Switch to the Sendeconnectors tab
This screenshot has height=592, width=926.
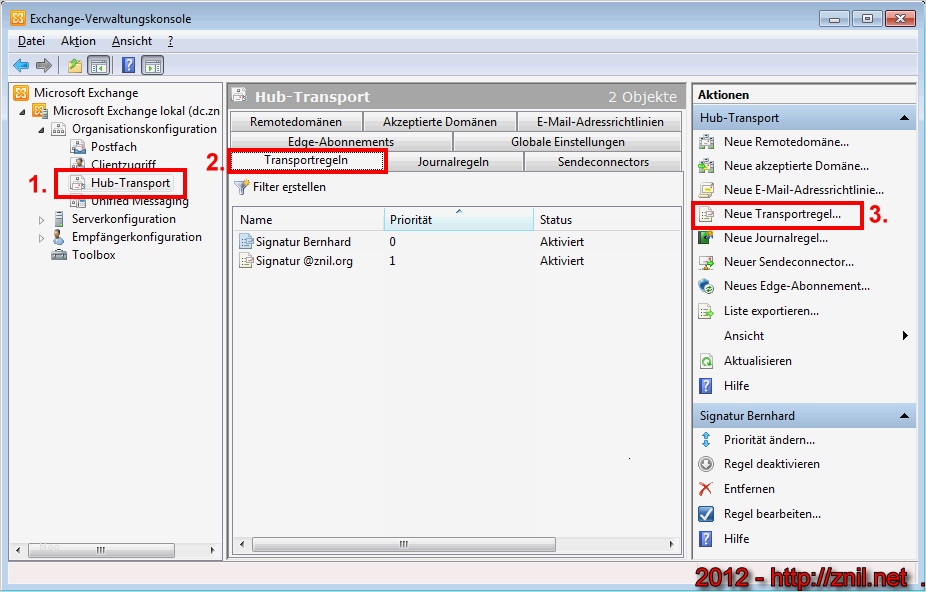tap(603, 162)
